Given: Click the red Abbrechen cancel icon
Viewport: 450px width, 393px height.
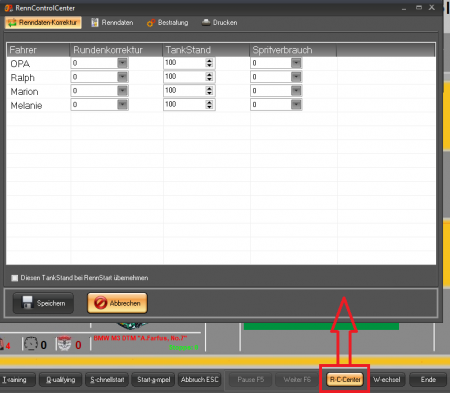Looking at the screenshot, I should point(100,303).
